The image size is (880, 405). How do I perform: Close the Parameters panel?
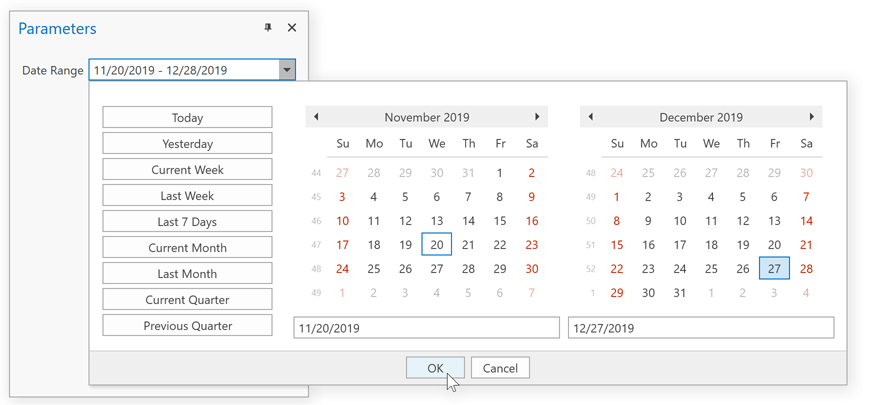(292, 28)
